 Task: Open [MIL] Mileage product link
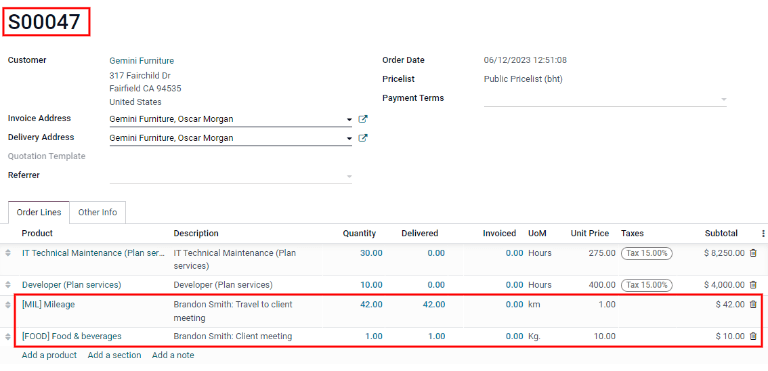click(x=48, y=304)
